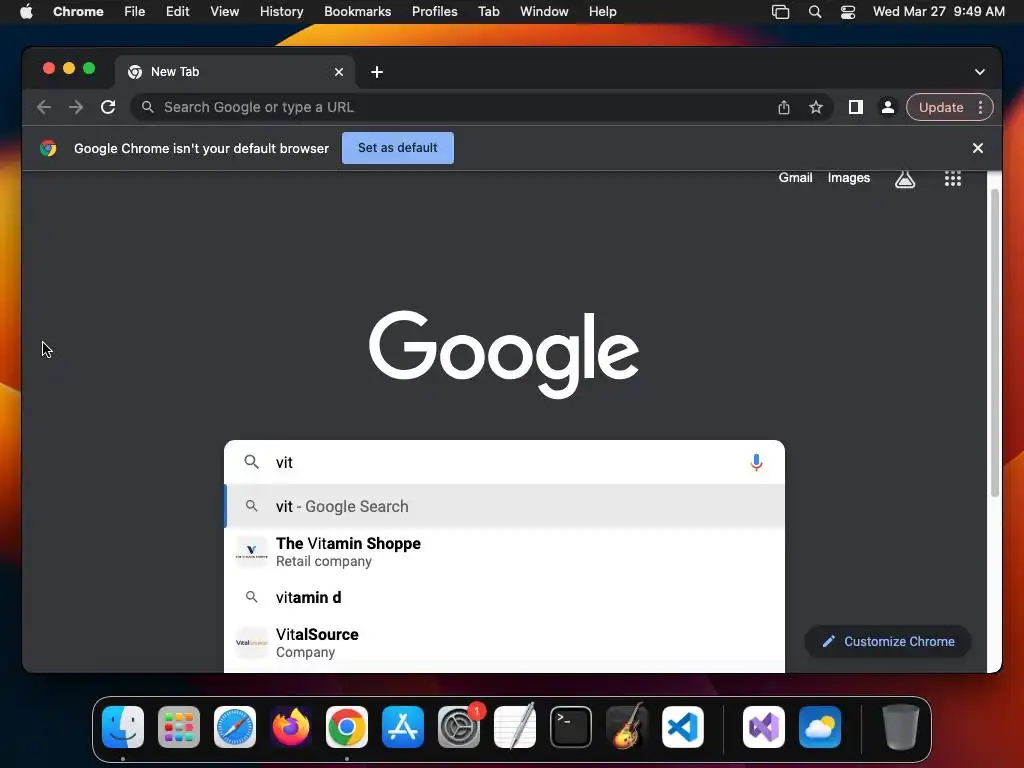Click the Google search box text
The height and width of the screenshot is (768, 1024).
click(x=284, y=462)
